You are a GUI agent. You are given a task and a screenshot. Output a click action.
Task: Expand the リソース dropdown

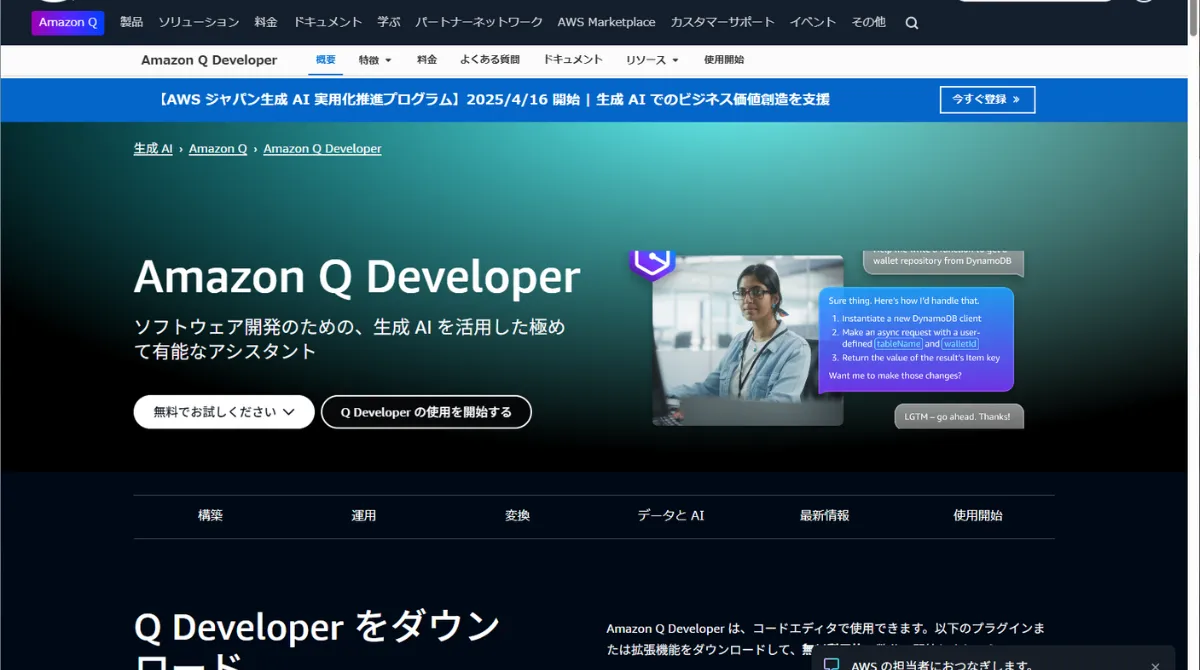(652, 60)
